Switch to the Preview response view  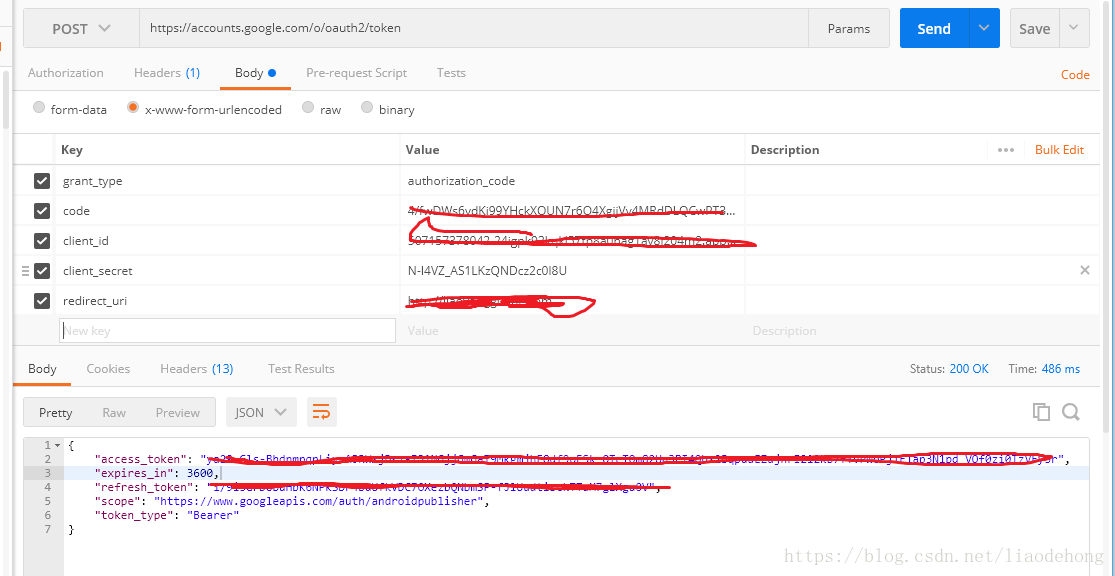pos(178,412)
